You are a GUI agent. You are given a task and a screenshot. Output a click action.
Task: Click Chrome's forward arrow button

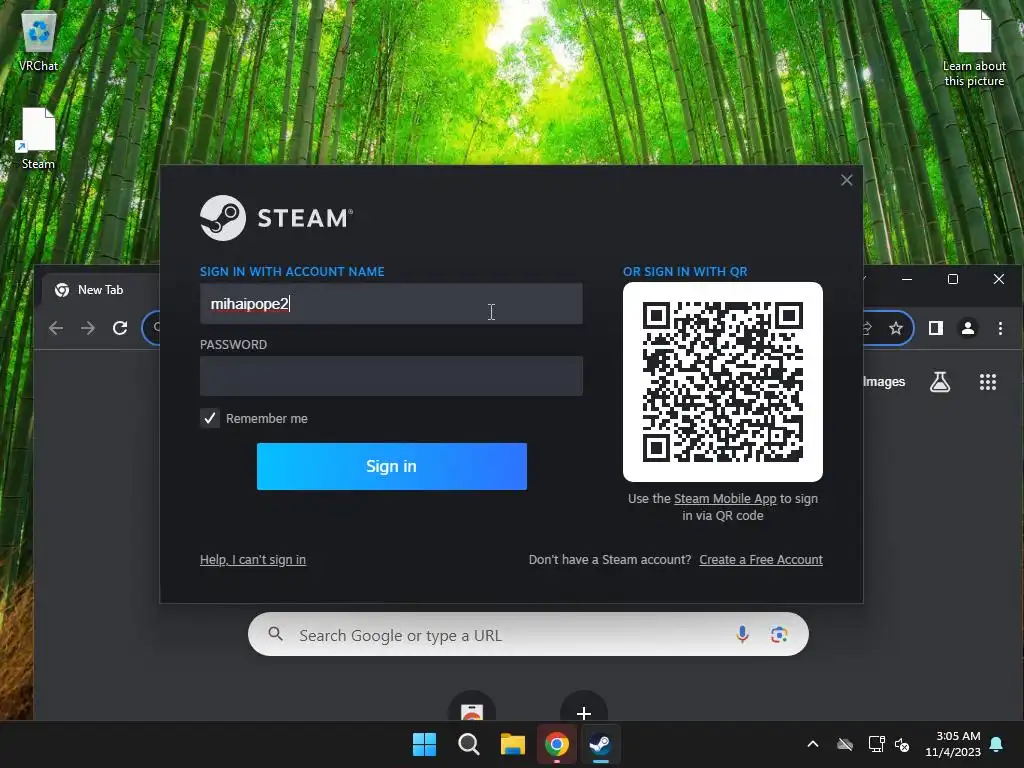(88, 328)
